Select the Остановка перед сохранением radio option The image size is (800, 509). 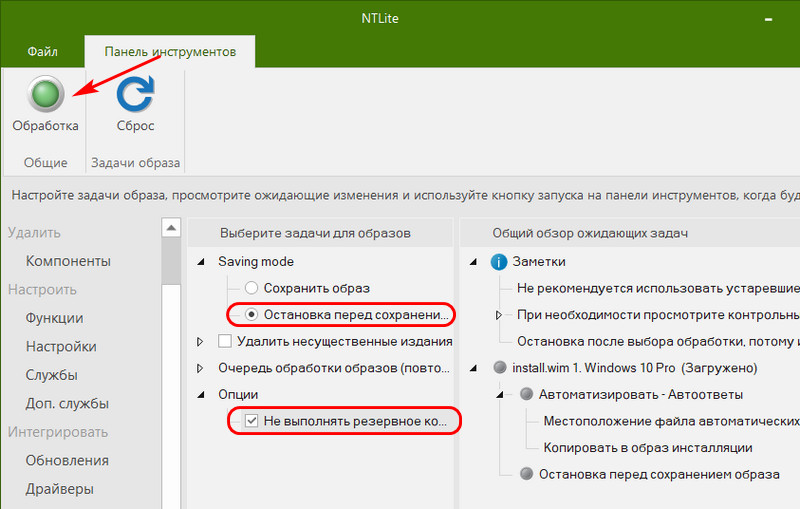251,314
